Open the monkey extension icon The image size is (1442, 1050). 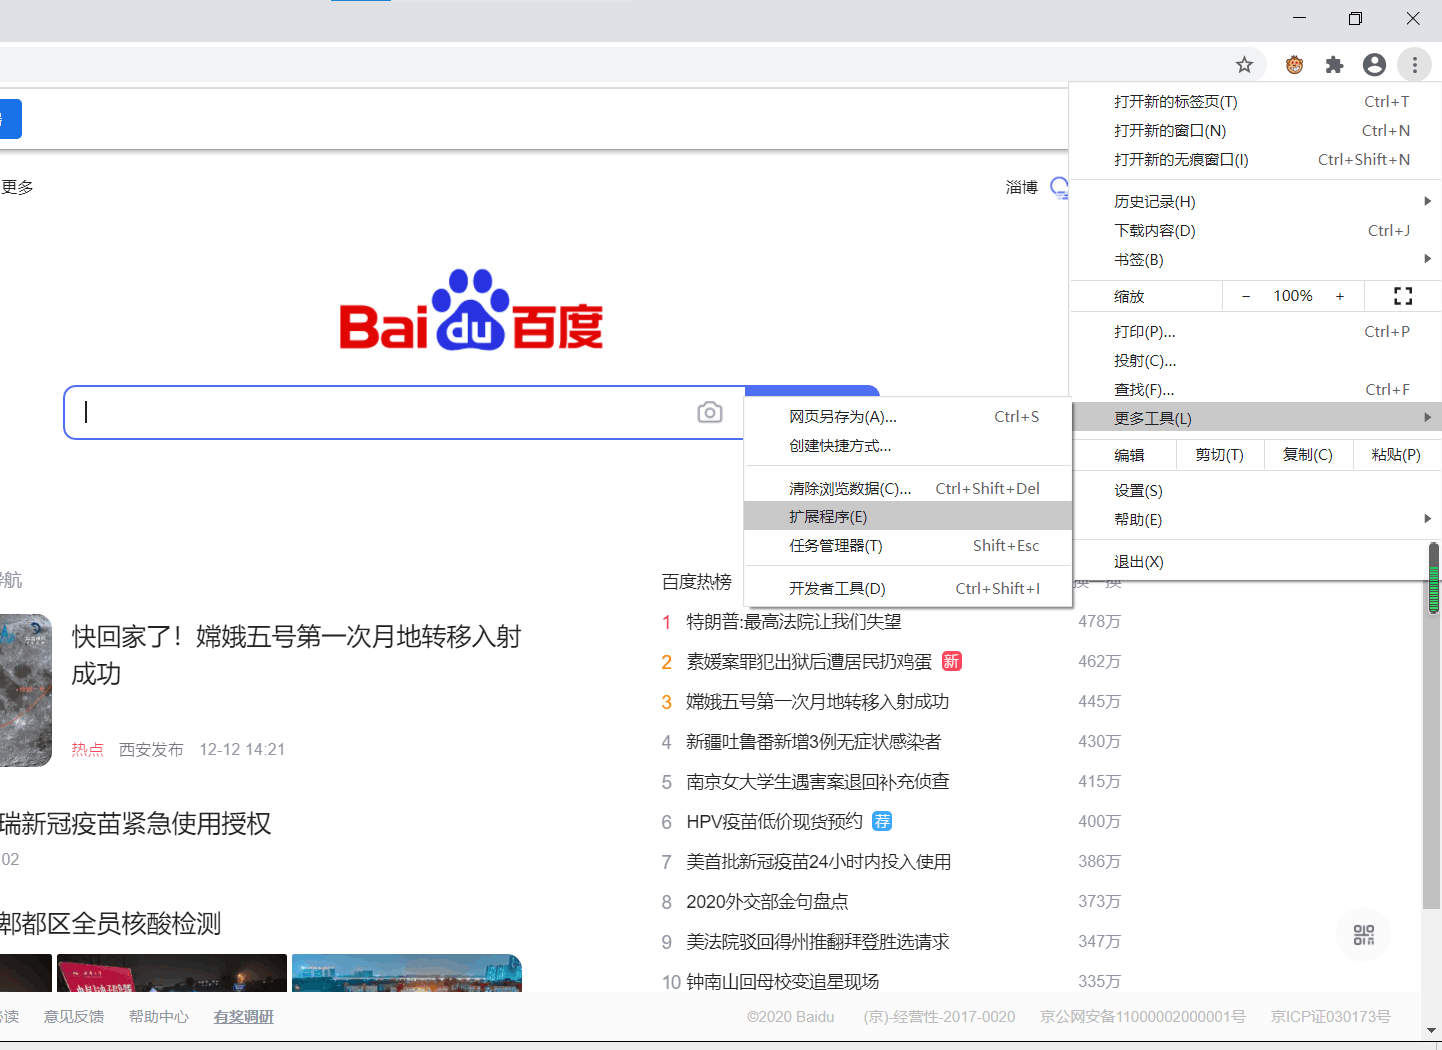click(x=1295, y=65)
